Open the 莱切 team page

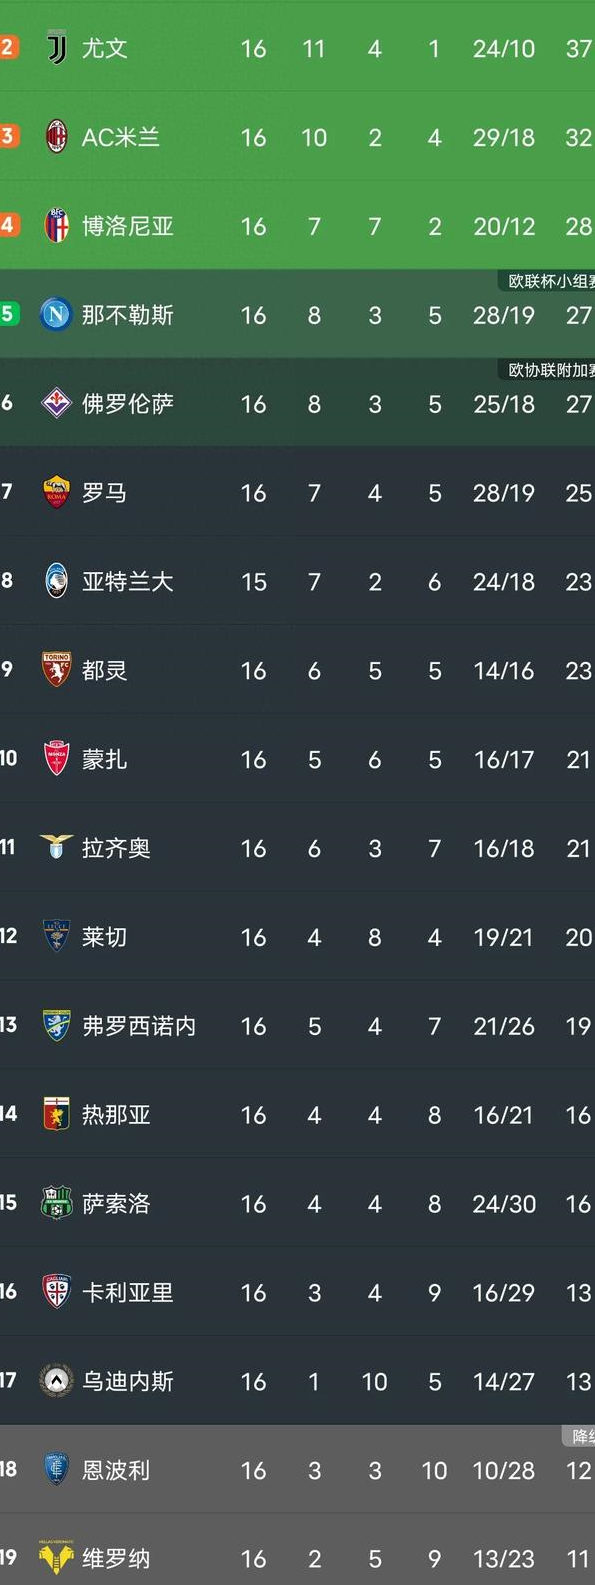[x=105, y=937]
